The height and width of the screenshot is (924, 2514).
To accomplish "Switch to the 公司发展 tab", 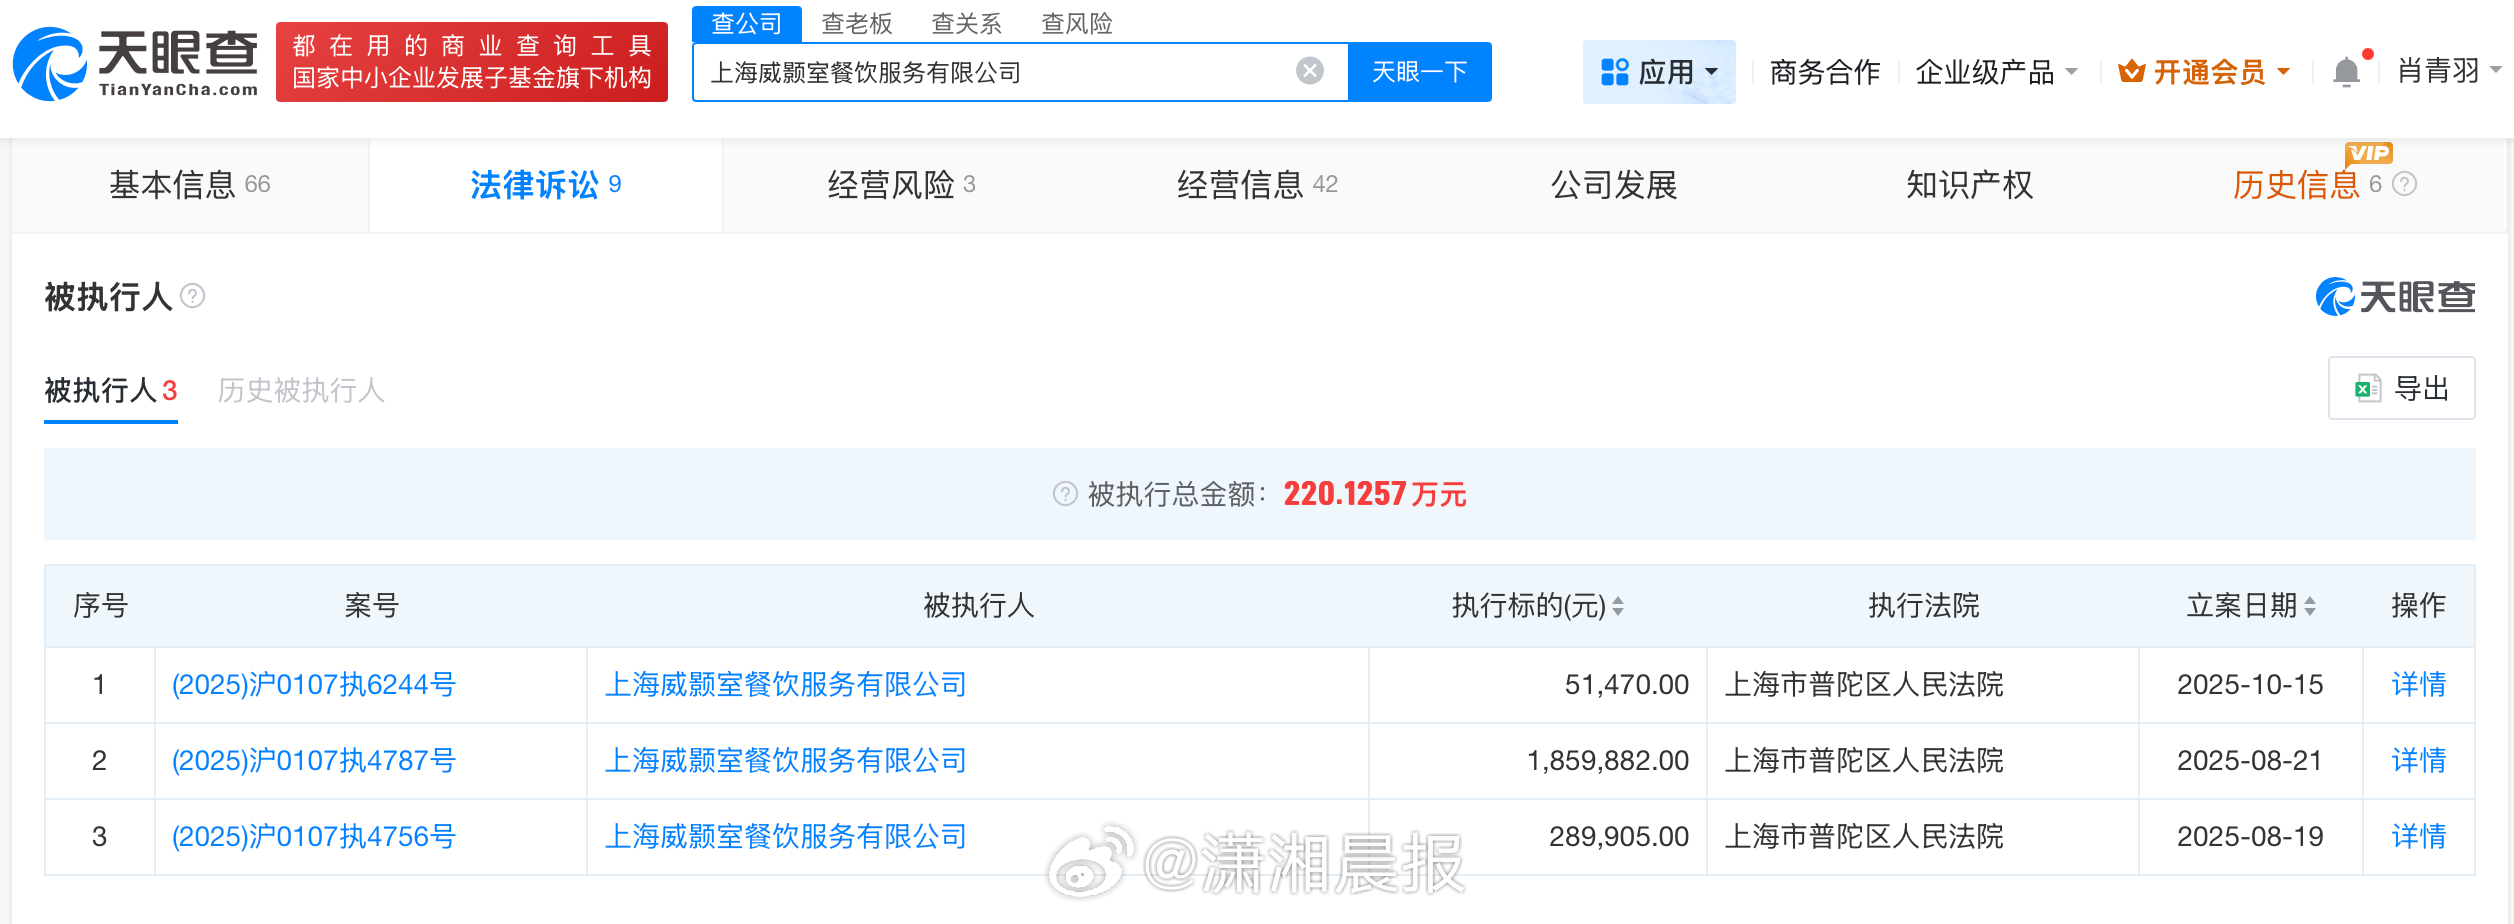I will tap(1614, 185).
